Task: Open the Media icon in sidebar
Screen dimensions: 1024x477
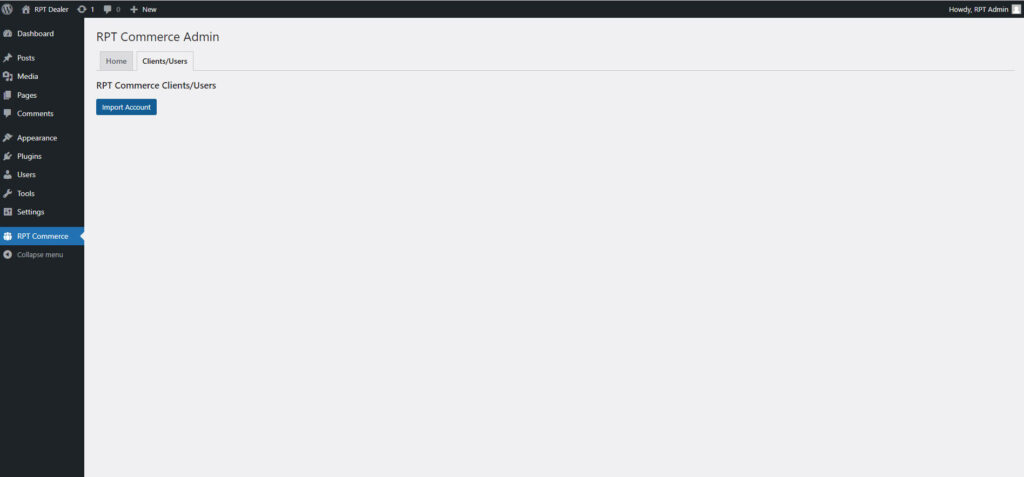Action: click(8, 76)
